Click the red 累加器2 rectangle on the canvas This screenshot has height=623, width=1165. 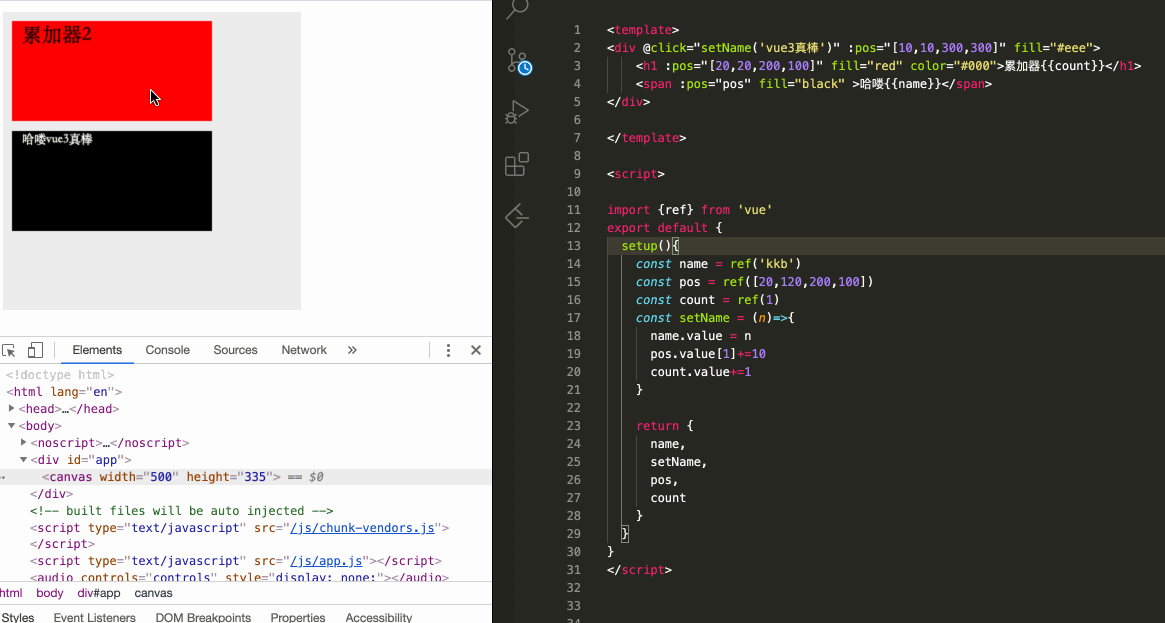[x=112, y=71]
